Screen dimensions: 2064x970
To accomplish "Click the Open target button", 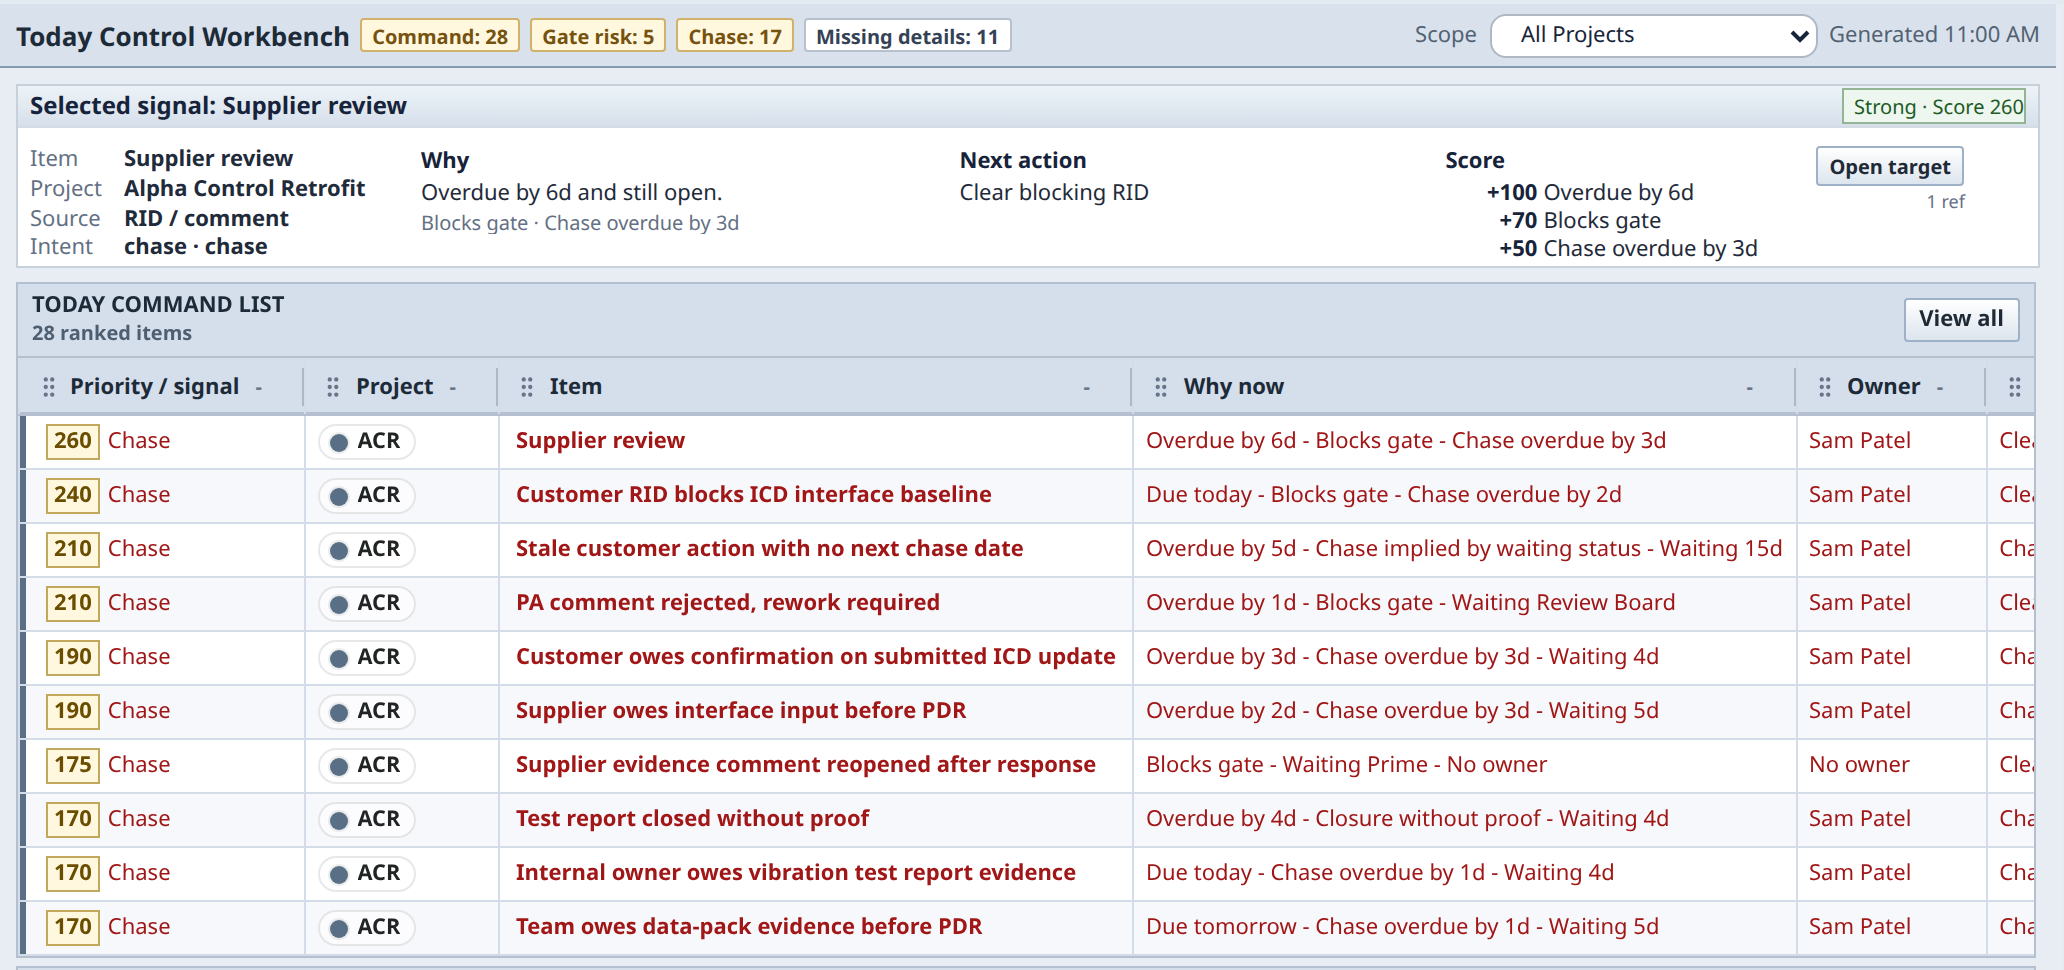I will click(1890, 166).
